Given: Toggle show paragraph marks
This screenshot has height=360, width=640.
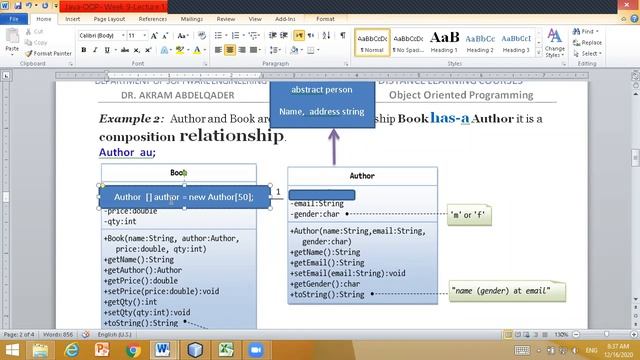Looking at the screenshot, I should pos(343,36).
